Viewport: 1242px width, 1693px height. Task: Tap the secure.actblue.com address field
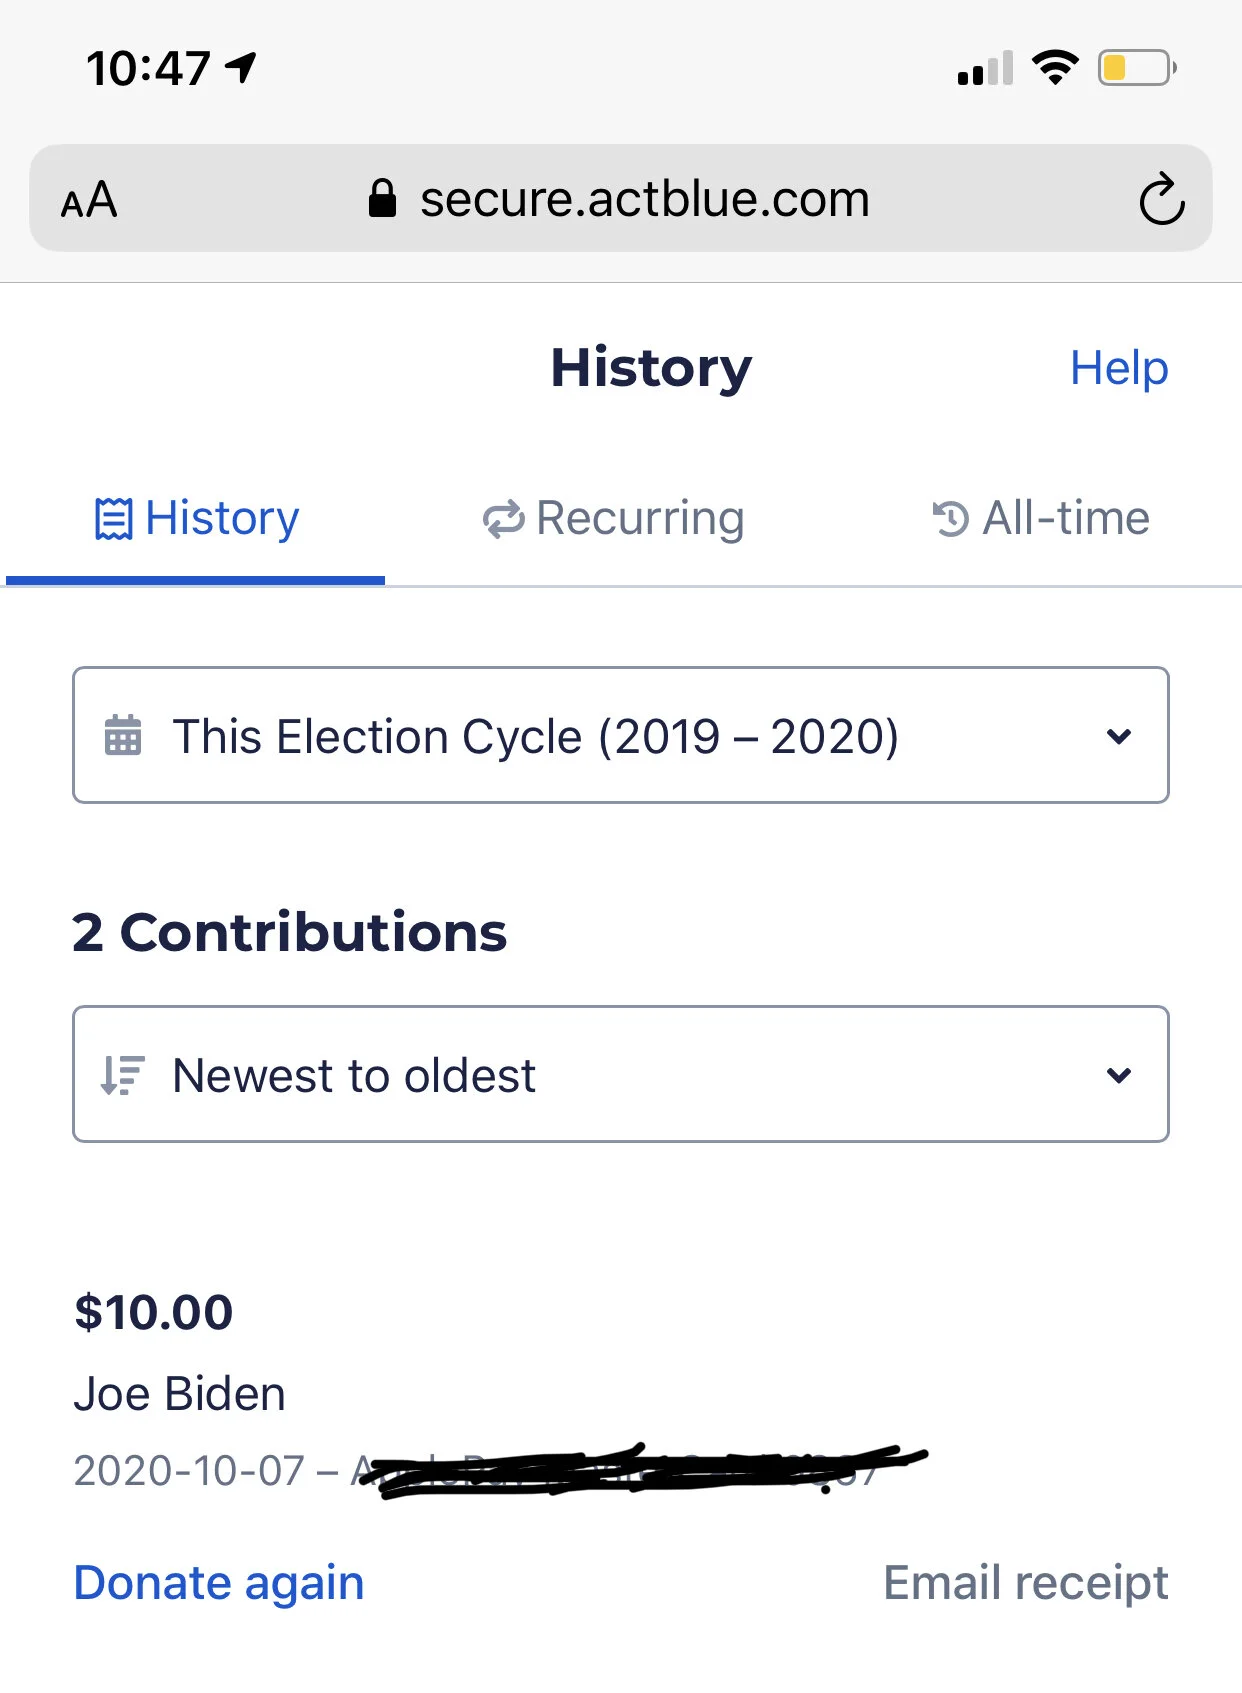(644, 199)
